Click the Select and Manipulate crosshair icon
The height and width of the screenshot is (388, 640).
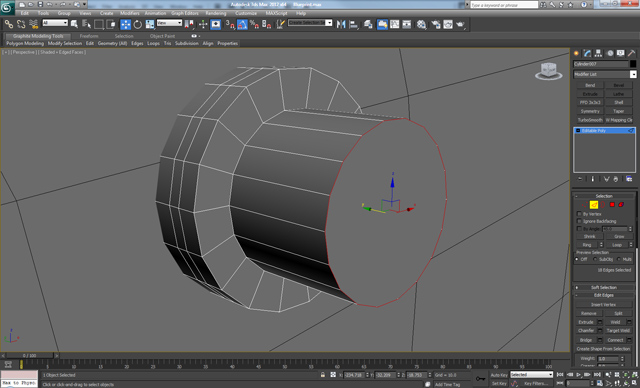tap(203, 24)
